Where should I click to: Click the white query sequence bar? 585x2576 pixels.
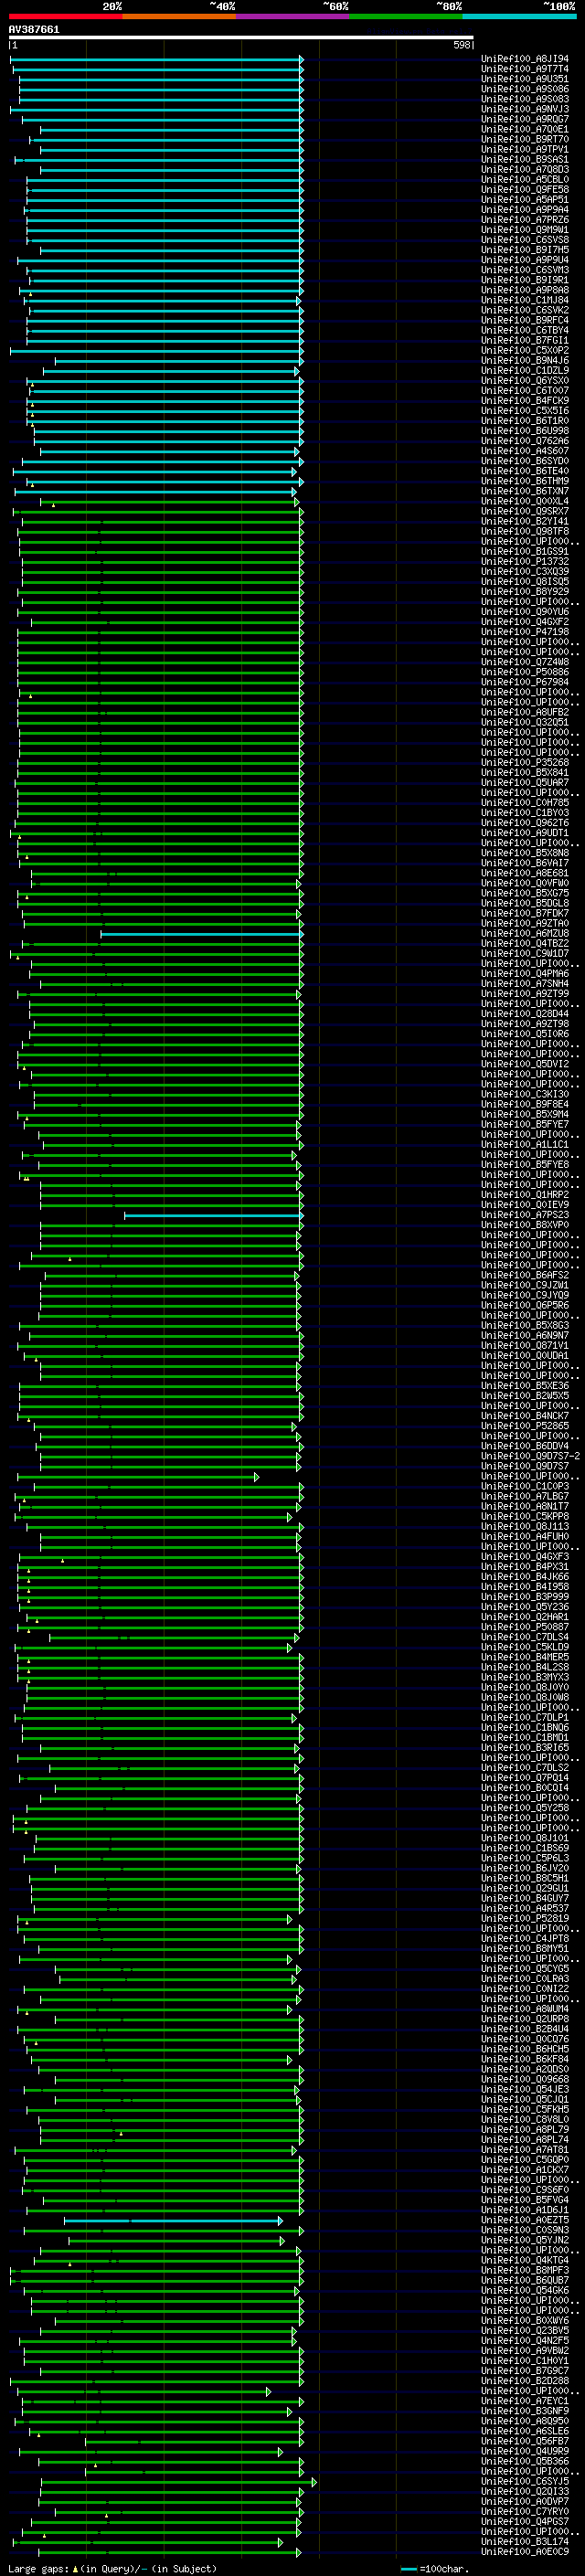tap(241, 37)
